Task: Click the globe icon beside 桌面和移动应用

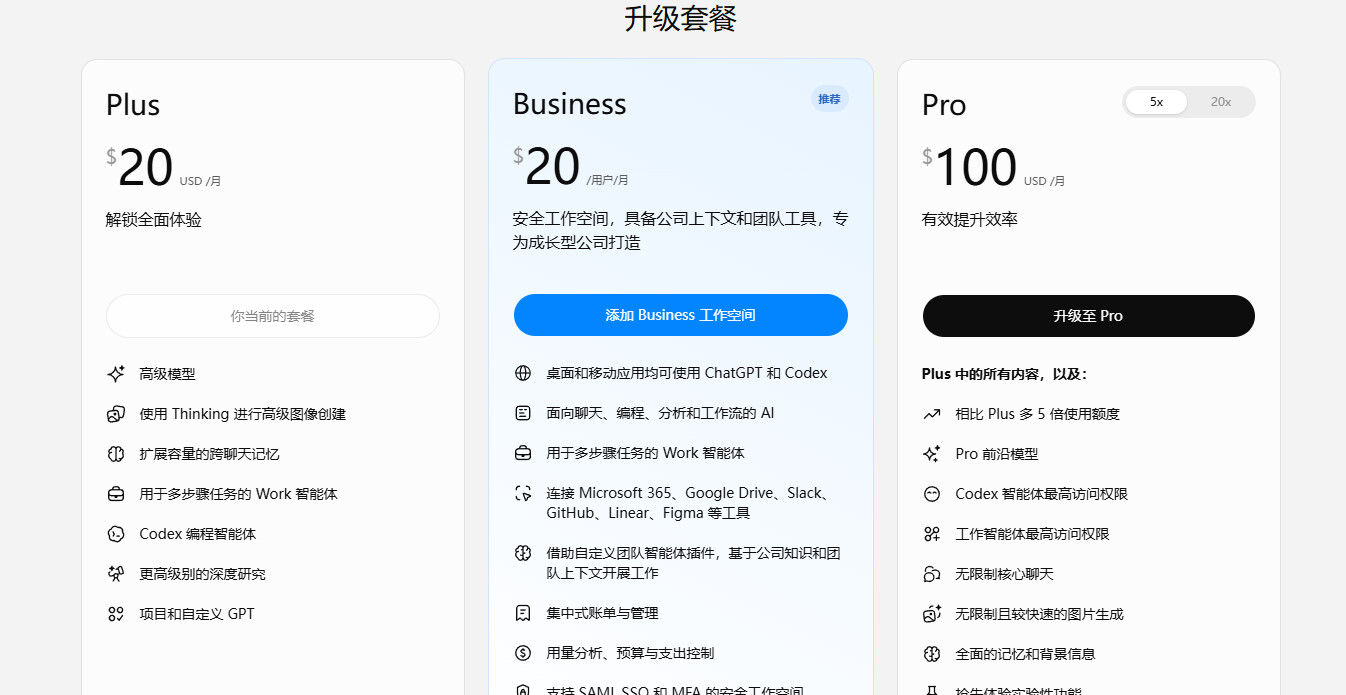Action: pyautogui.click(x=523, y=373)
